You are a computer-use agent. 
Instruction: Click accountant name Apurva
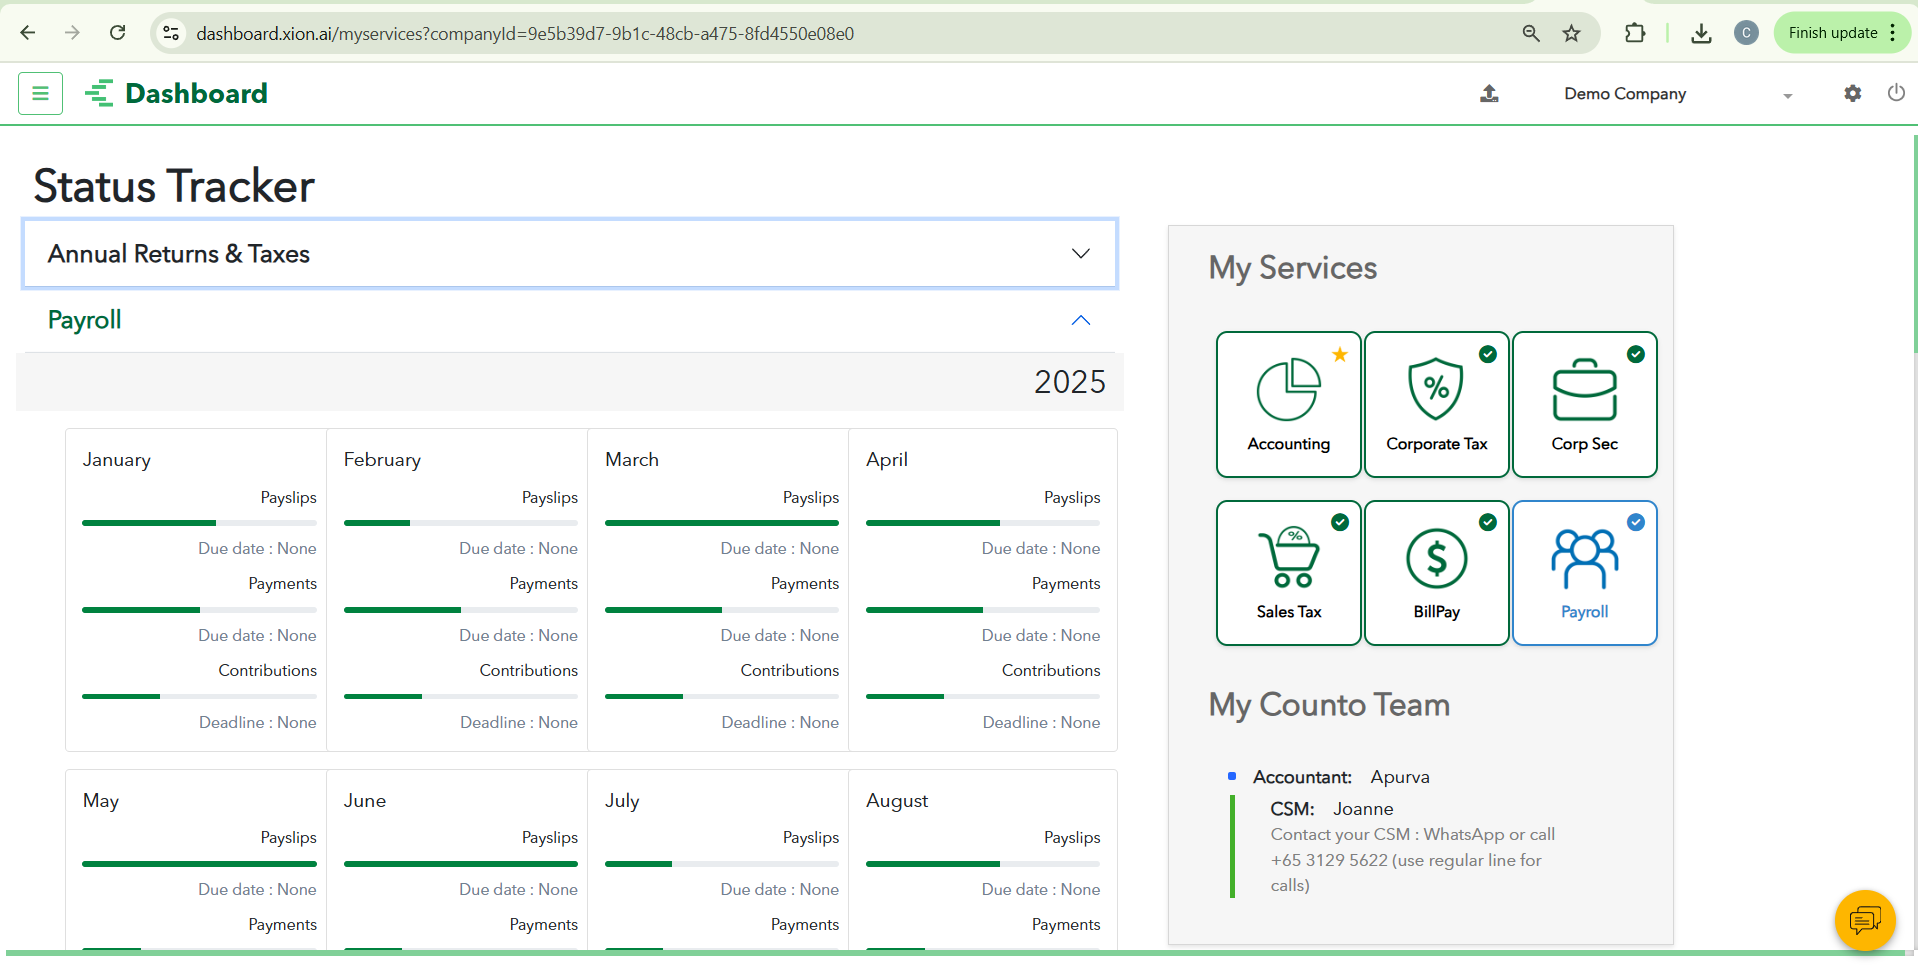(x=1400, y=777)
